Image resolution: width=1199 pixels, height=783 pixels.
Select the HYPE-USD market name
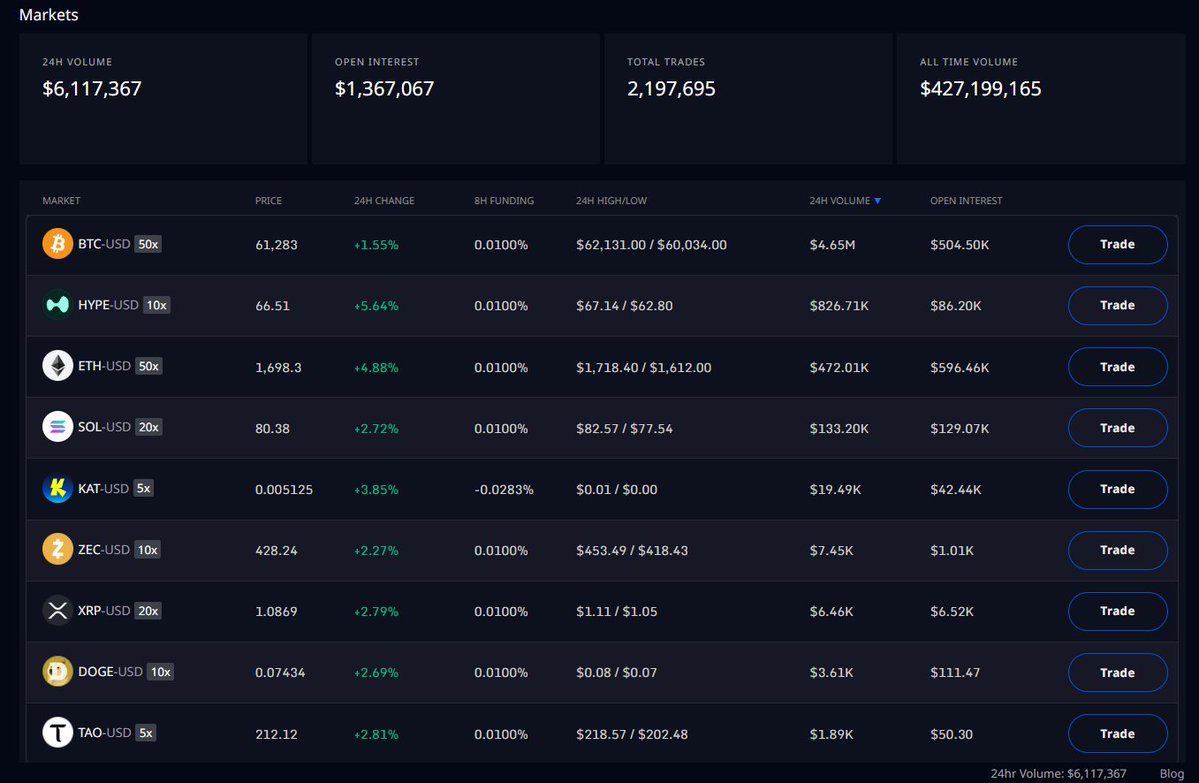pos(108,305)
